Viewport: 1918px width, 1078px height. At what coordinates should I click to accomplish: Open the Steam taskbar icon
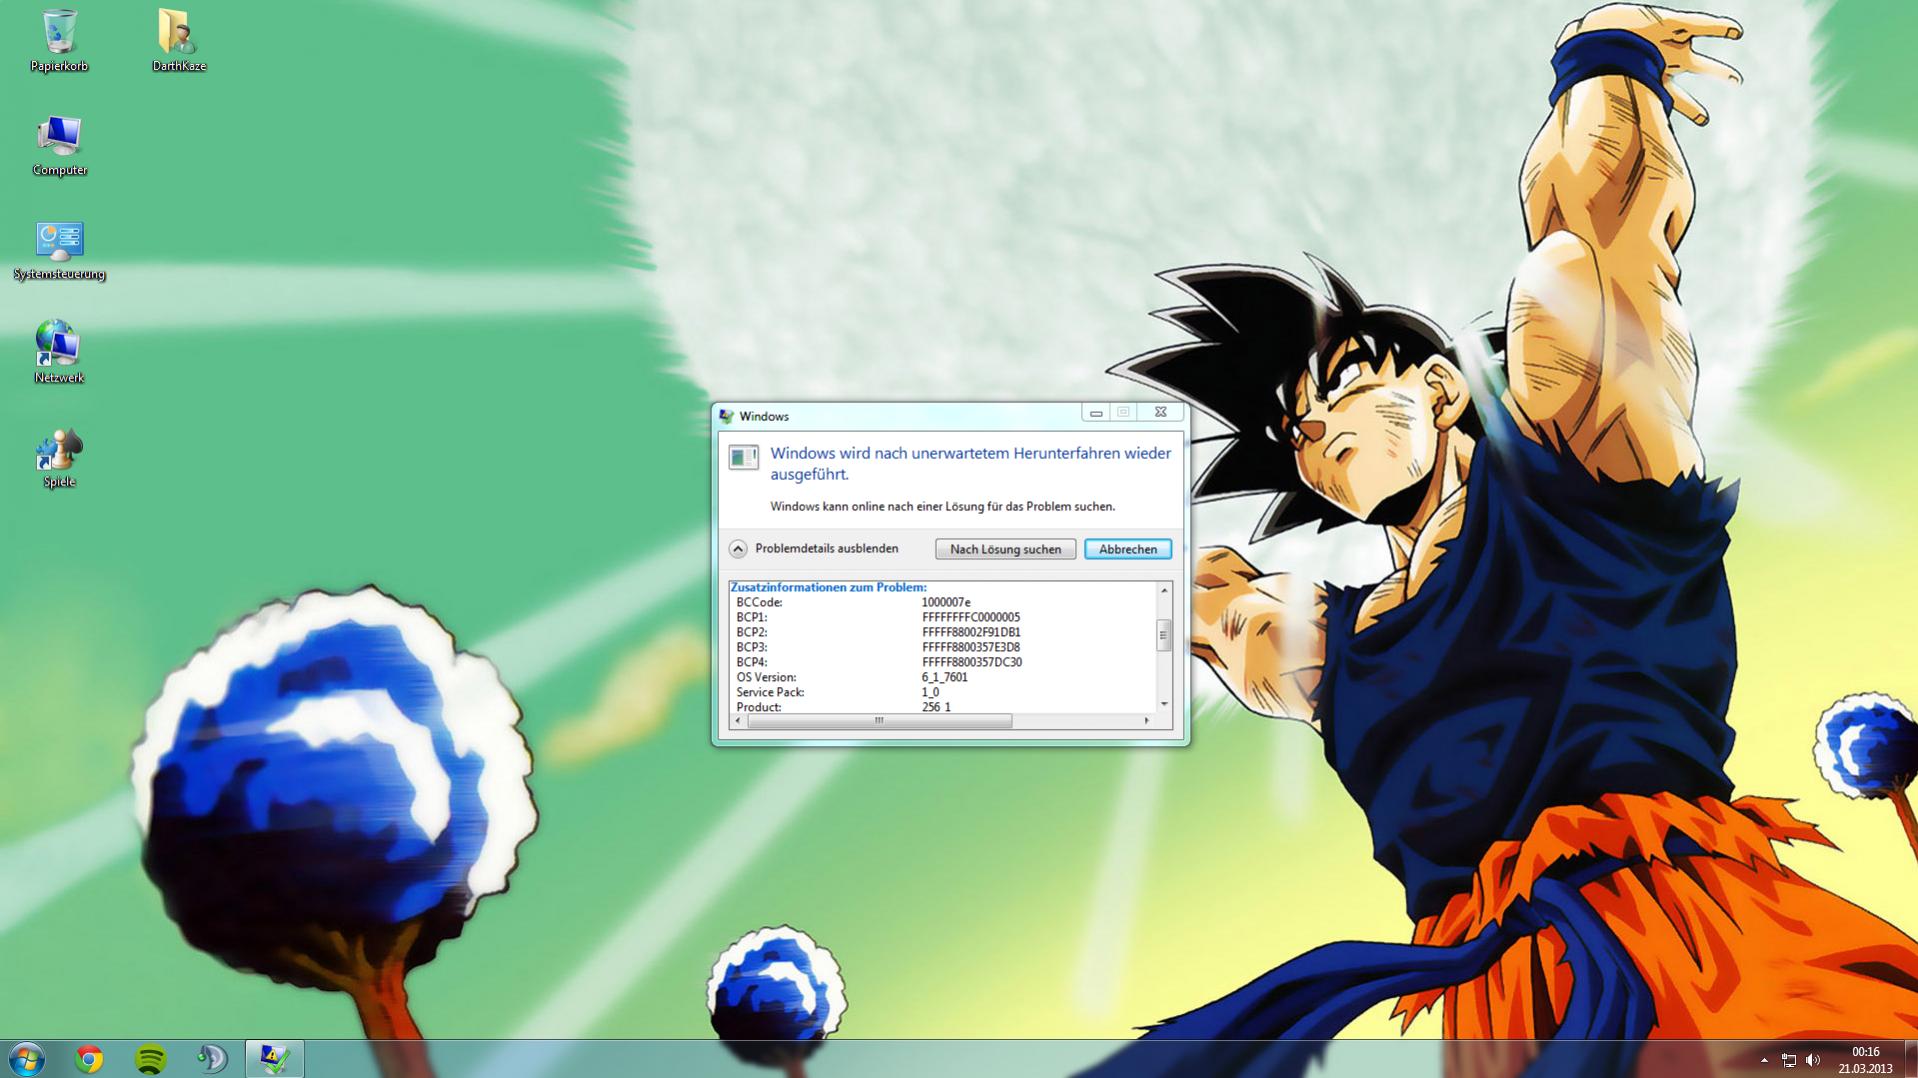point(211,1058)
